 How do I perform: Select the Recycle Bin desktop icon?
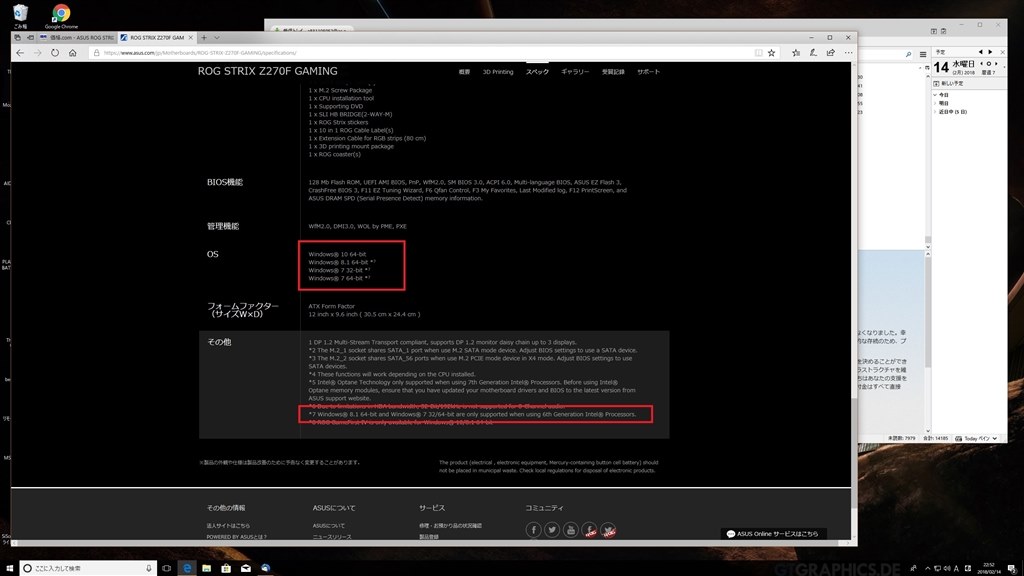(20, 16)
